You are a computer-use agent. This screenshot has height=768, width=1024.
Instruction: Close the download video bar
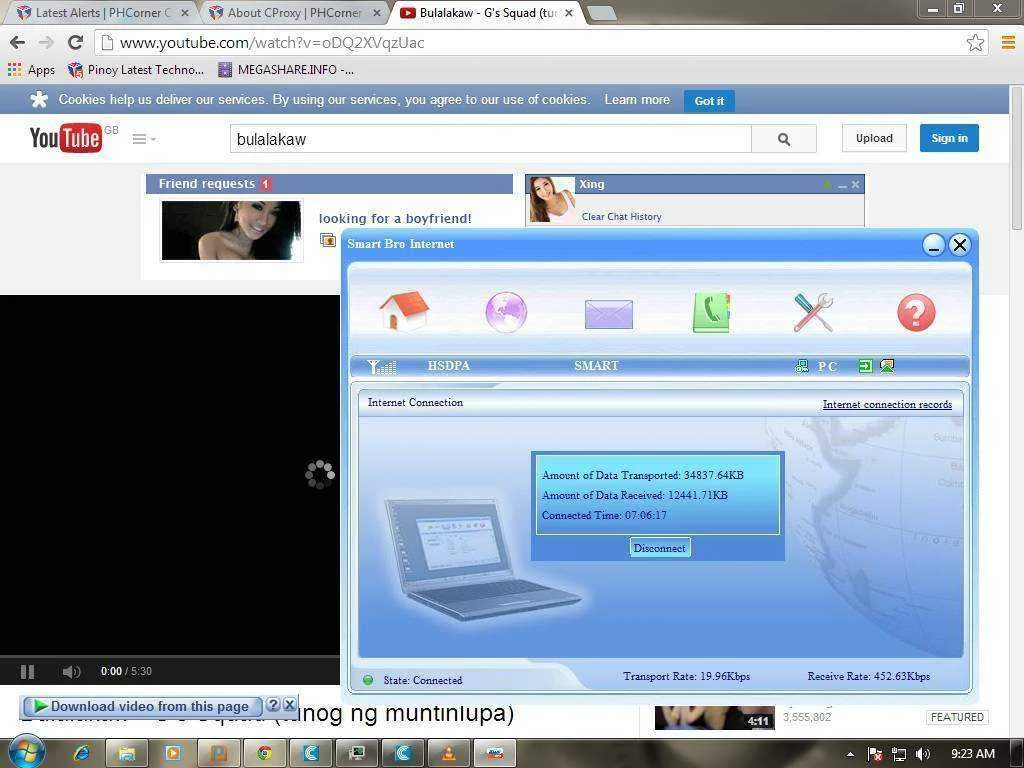click(x=289, y=705)
